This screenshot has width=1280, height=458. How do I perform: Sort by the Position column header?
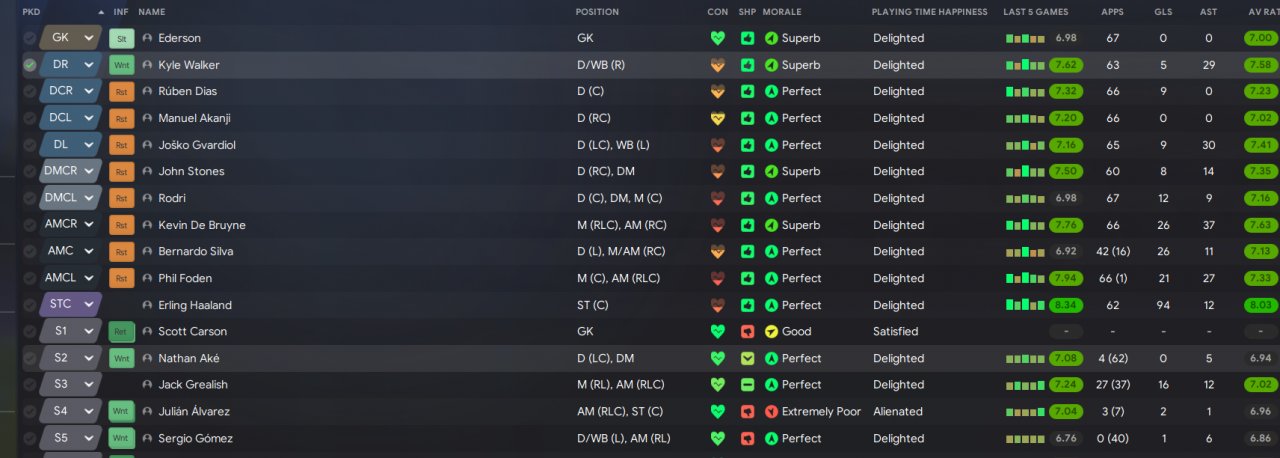[x=597, y=12]
